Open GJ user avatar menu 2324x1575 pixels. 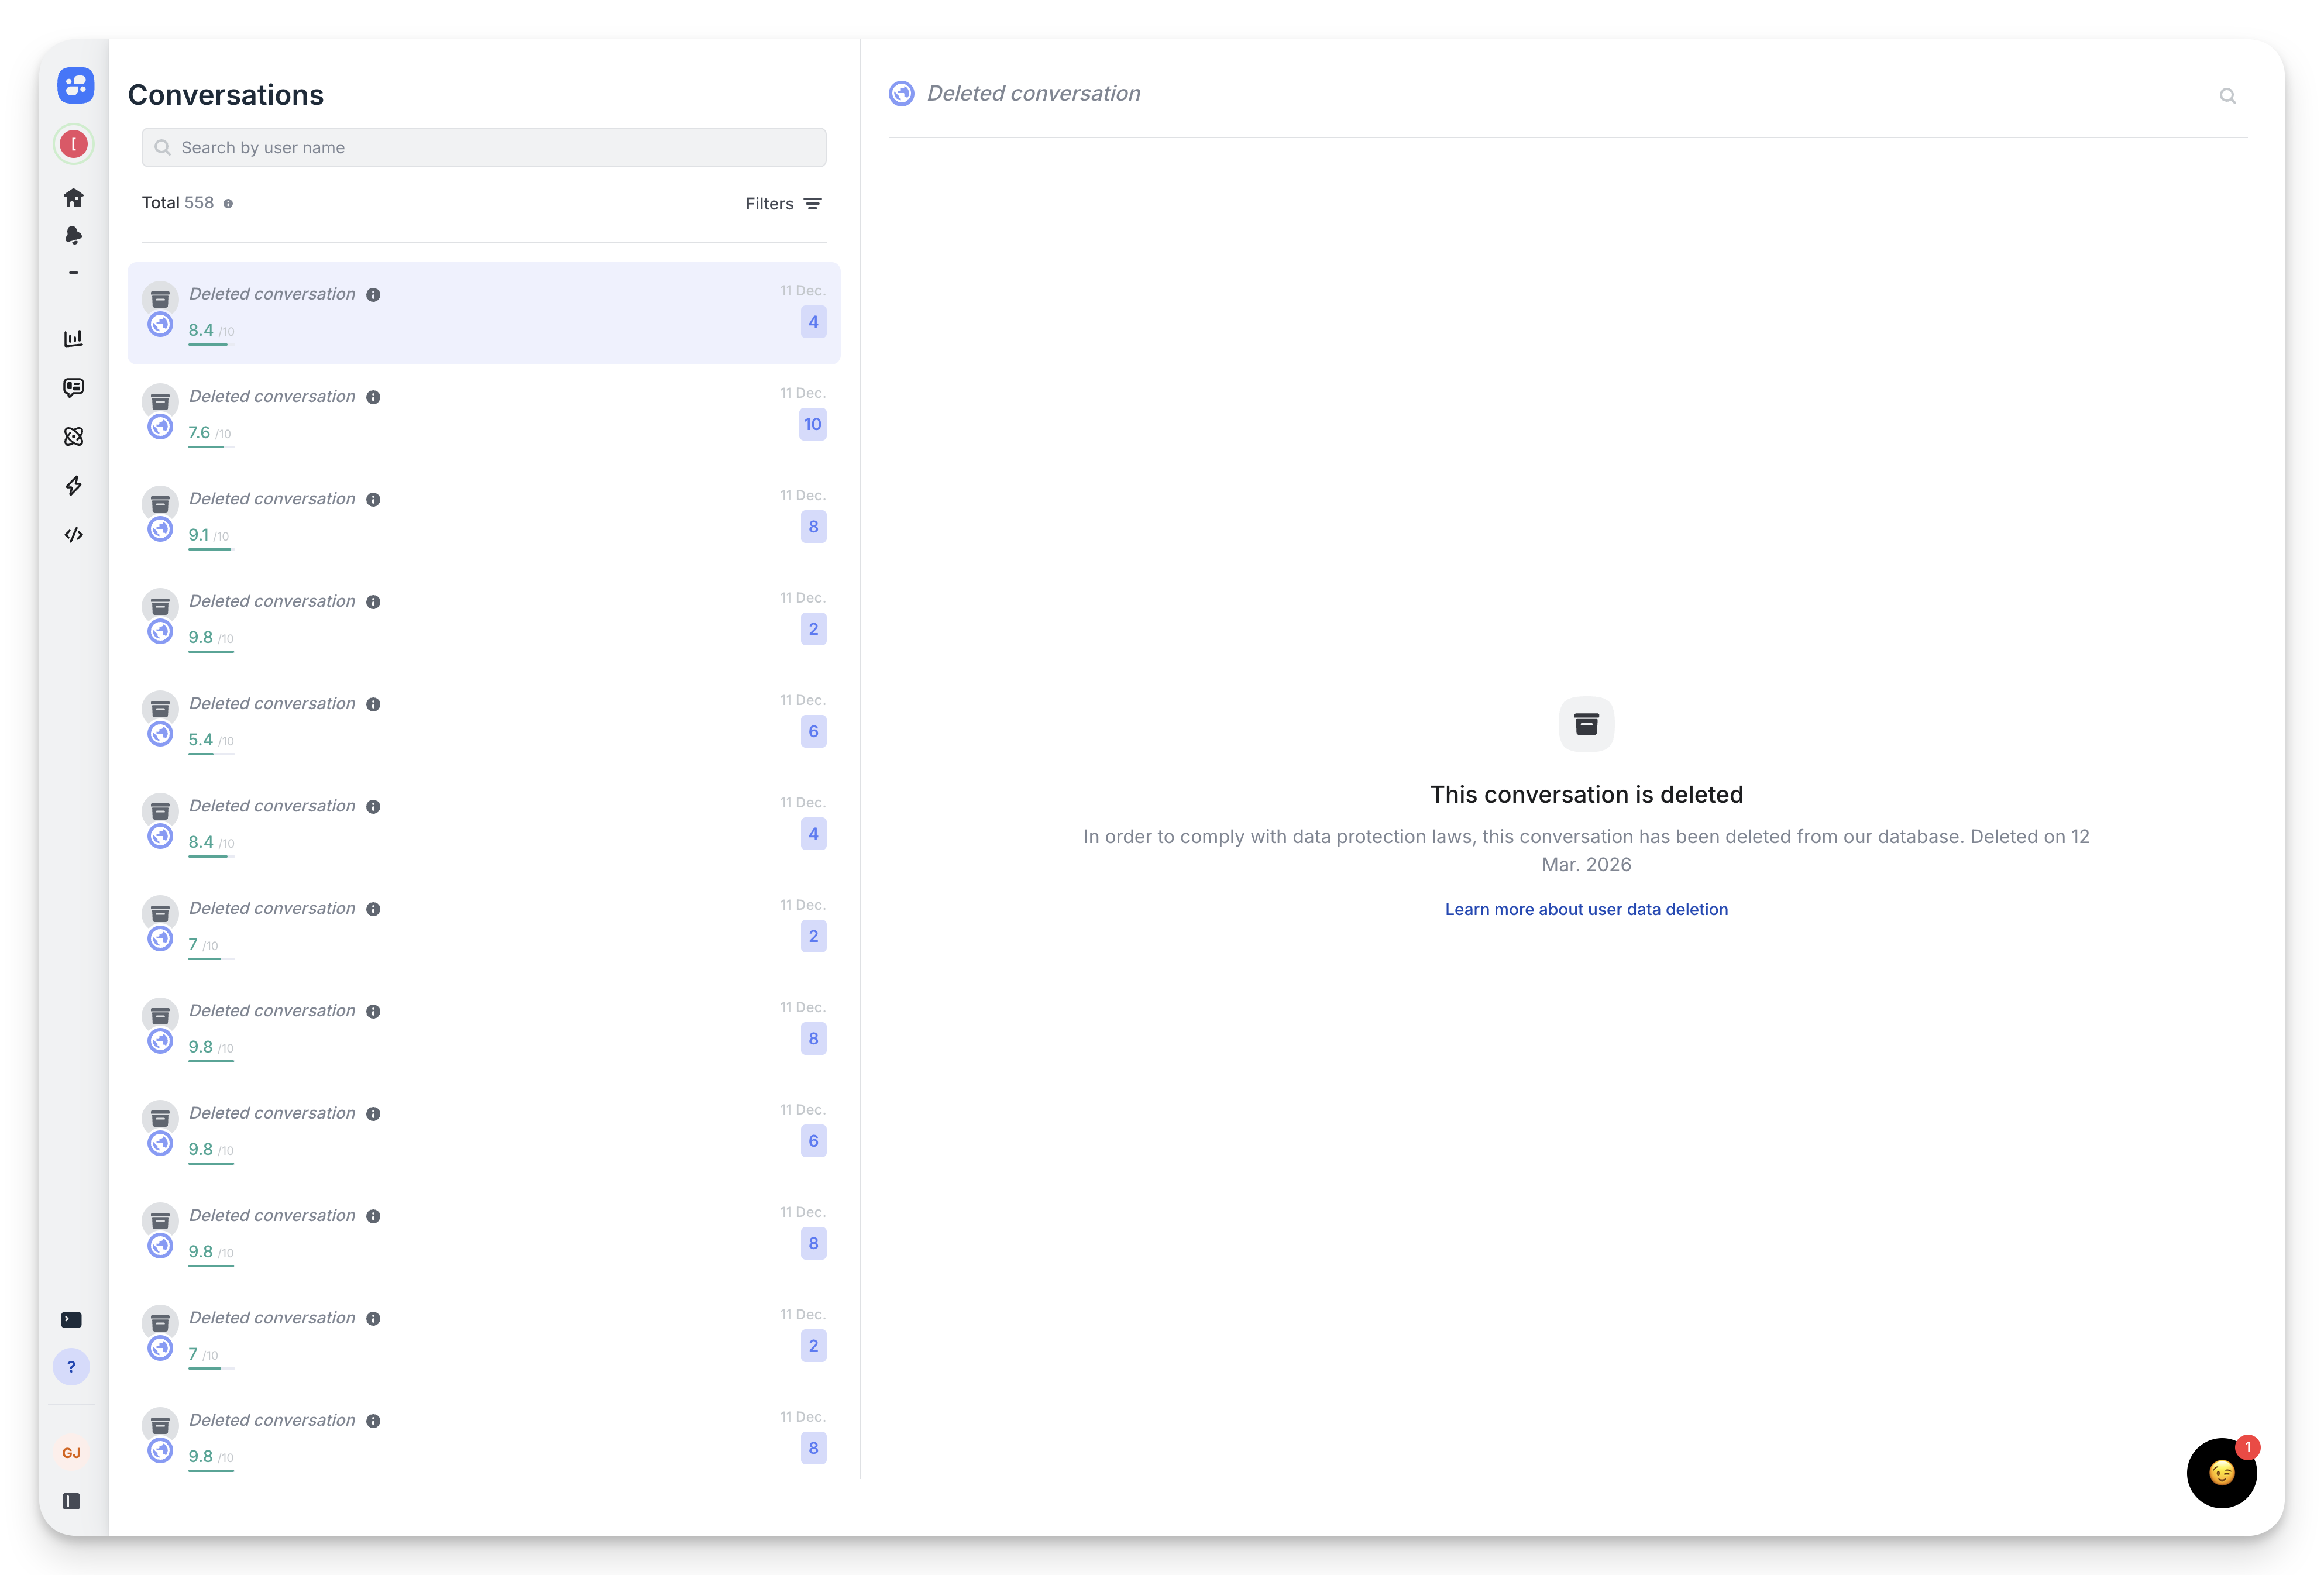click(71, 1453)
